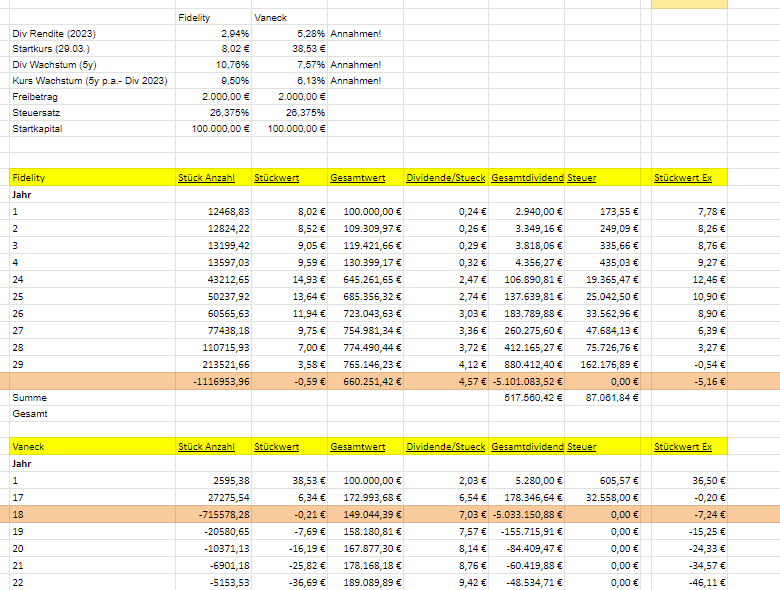Select Gesamtdividende header in Vaneck table
The image size is (780, 590).
[527, 446]
